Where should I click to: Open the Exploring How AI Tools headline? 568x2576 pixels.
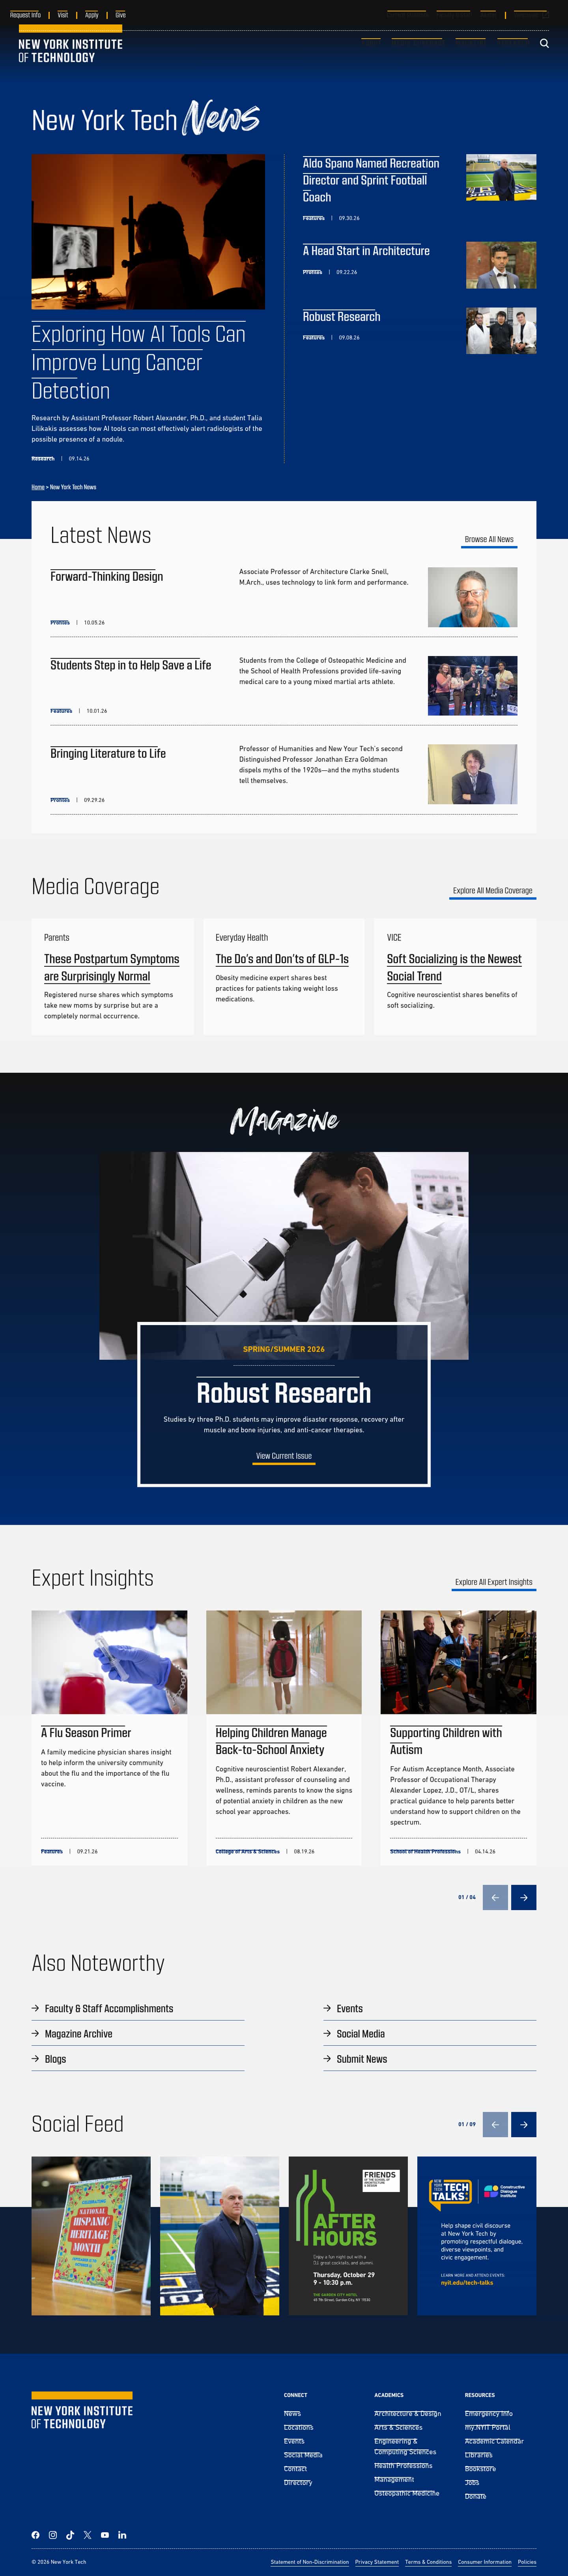(x=138, y=362)
